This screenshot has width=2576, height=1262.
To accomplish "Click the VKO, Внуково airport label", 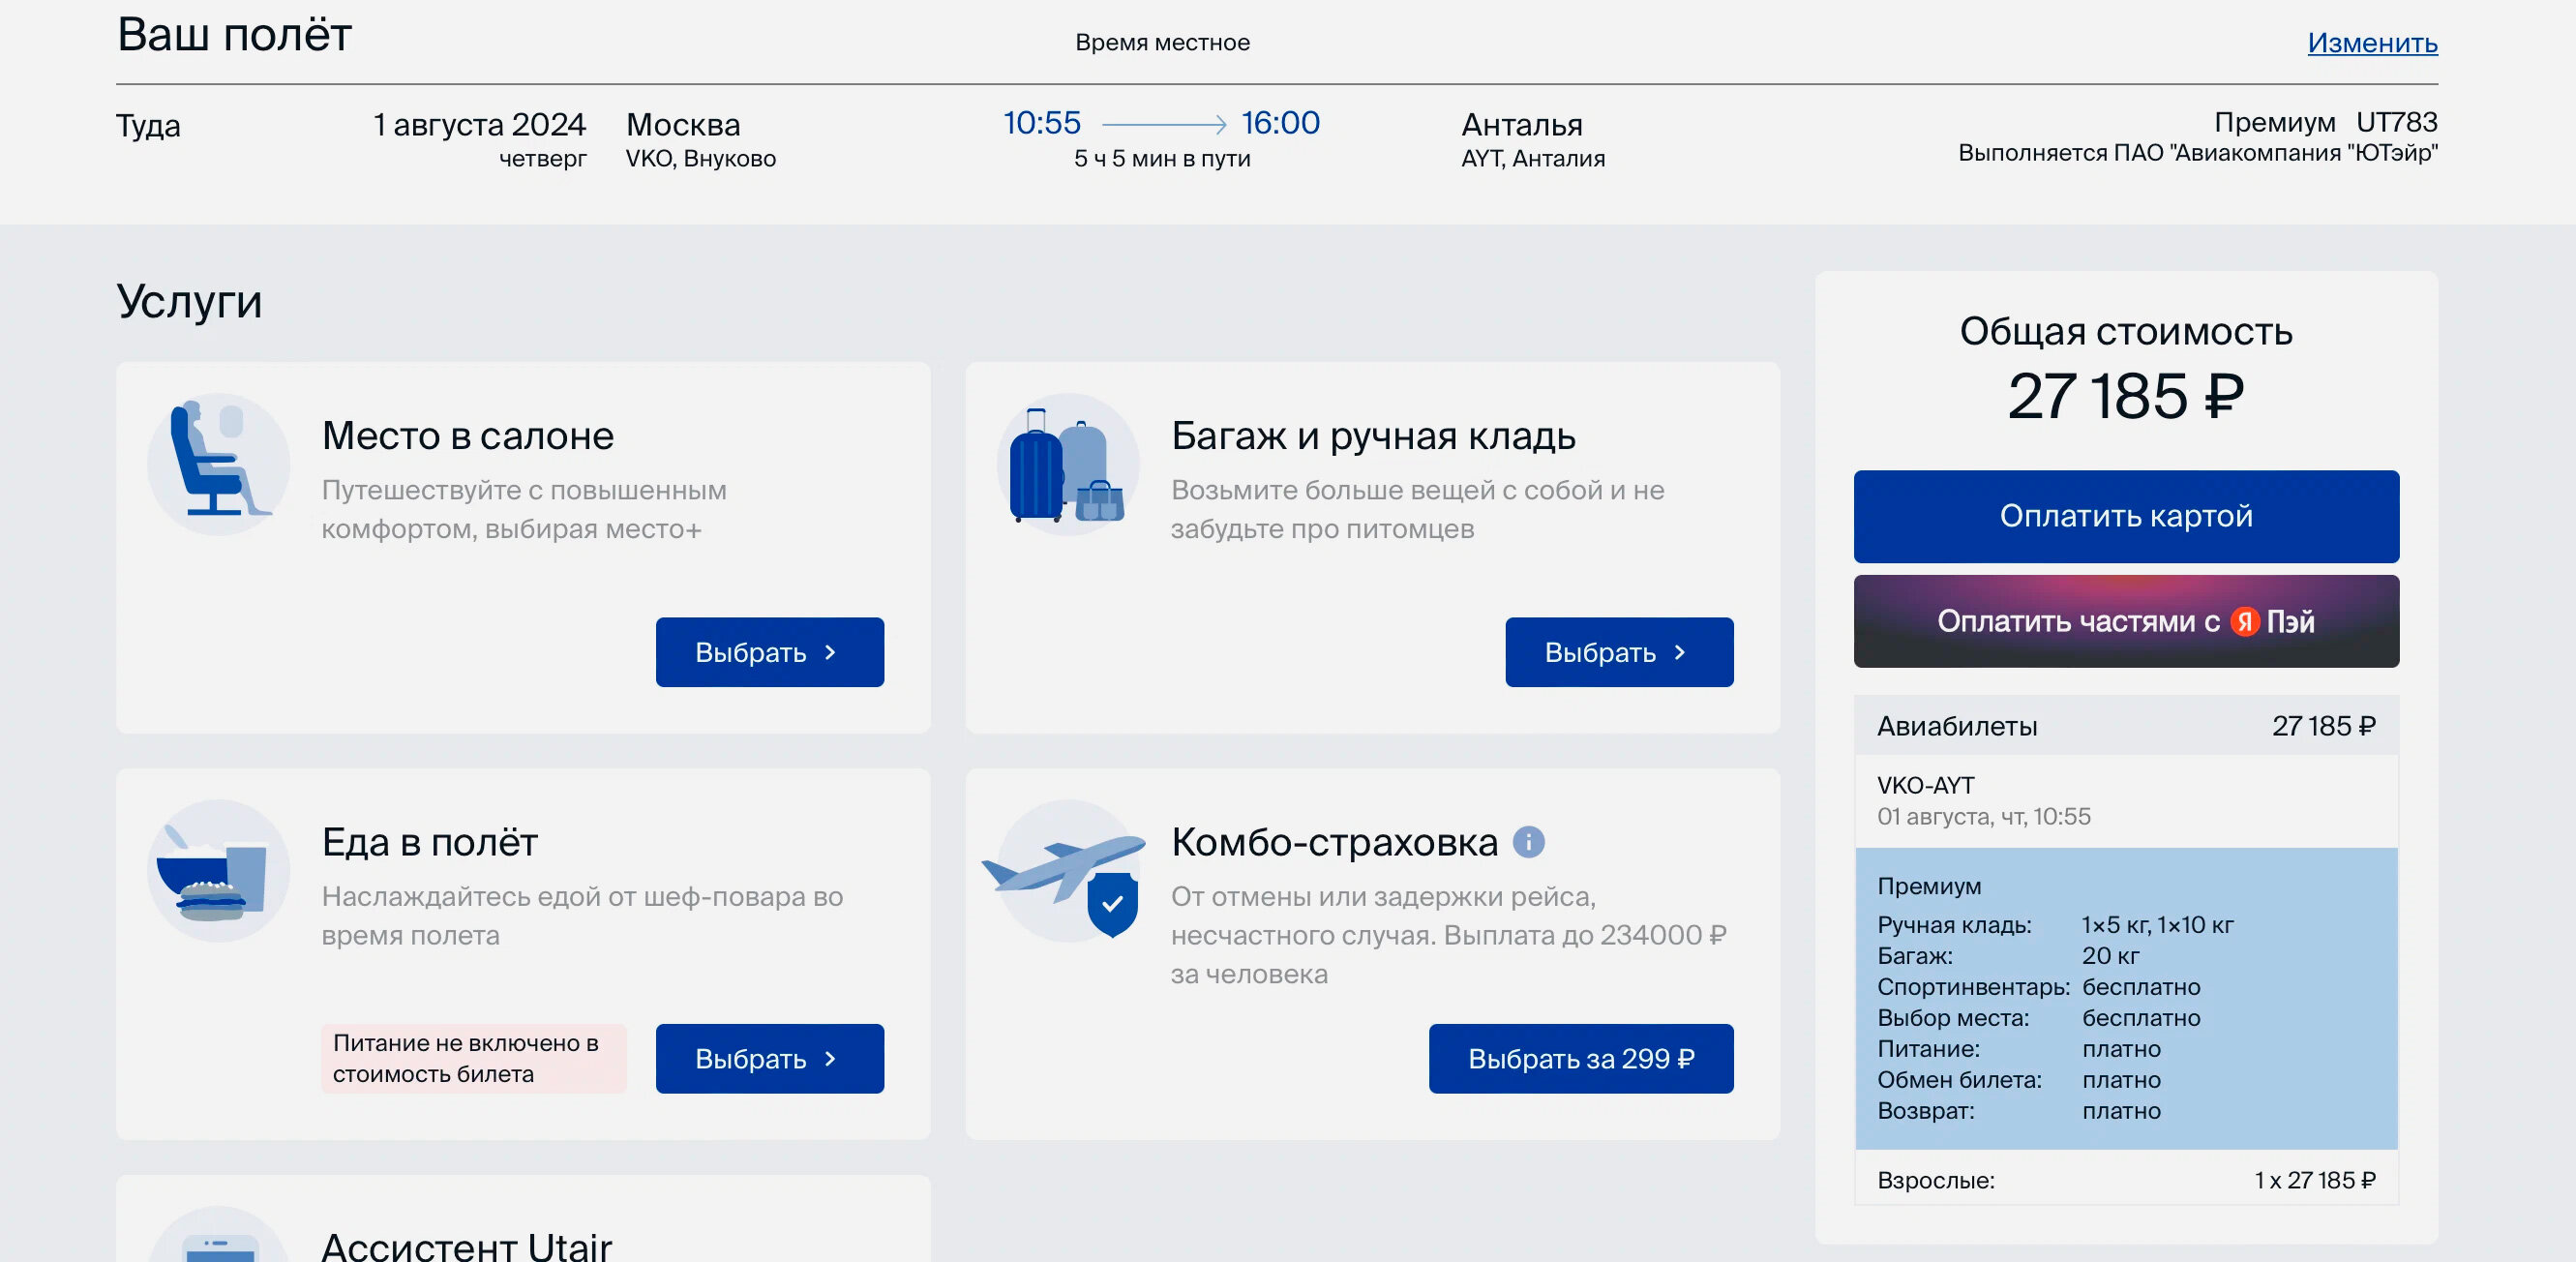I will click(x=700, y=159).
